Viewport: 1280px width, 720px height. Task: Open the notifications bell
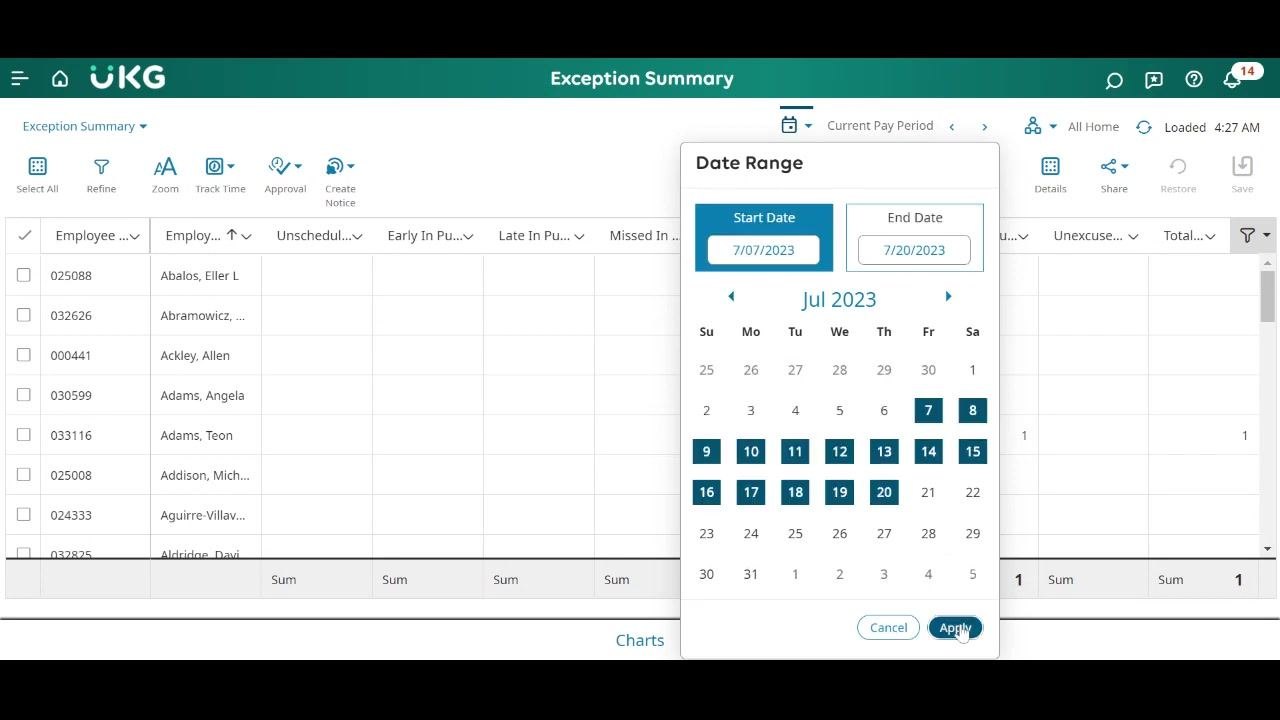[1232, 79]
